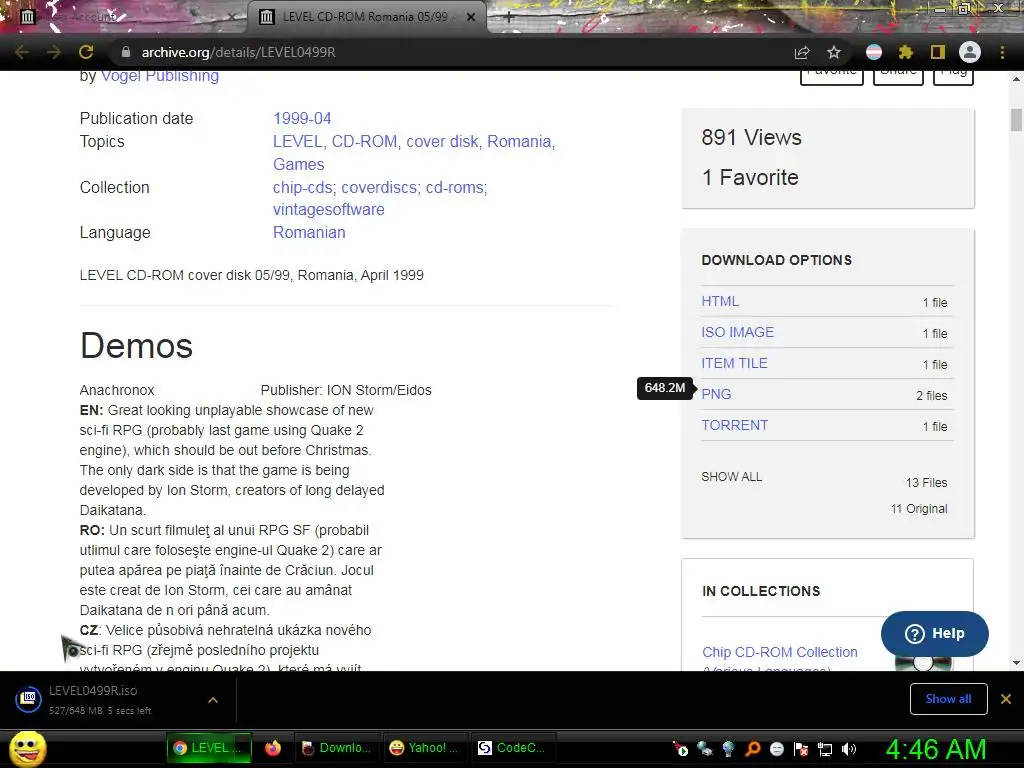This screenshot has height=768, width=1024.
Task: Click the globe tray icon
Action: [729, 748]
